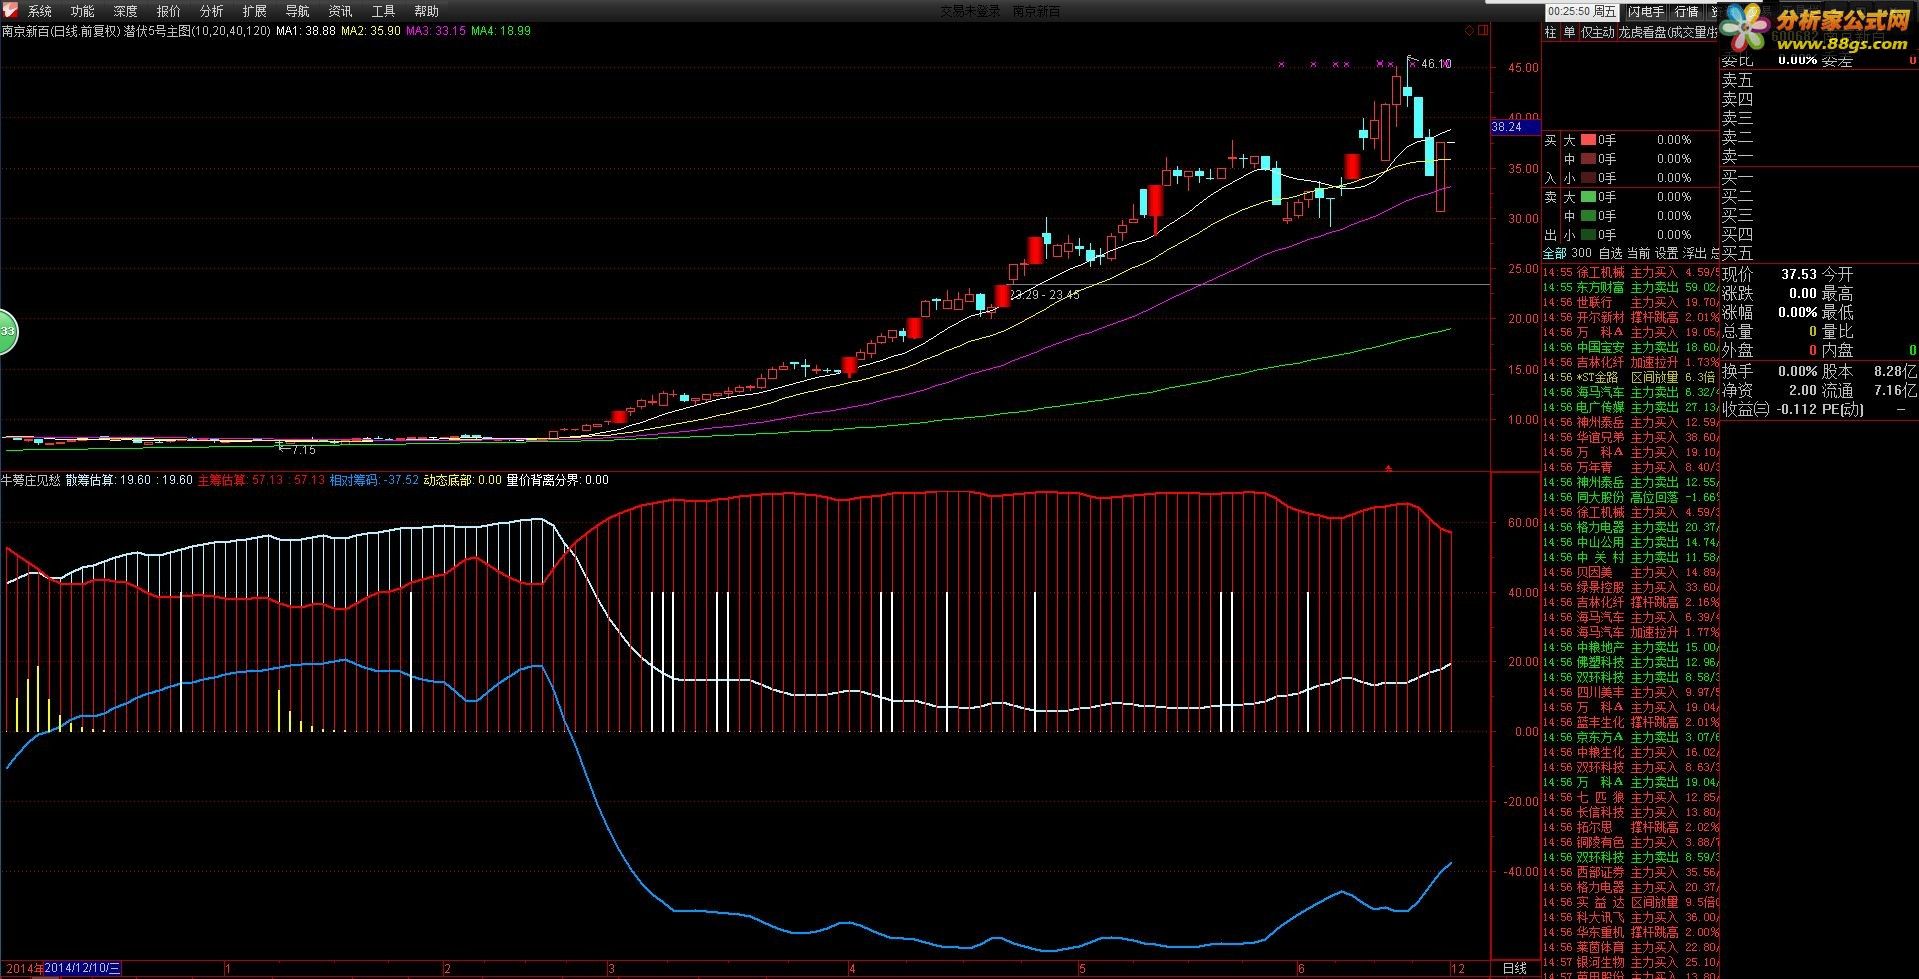Open the 扩展 menu
The image size is (1919, 979).
click(255, 11)
